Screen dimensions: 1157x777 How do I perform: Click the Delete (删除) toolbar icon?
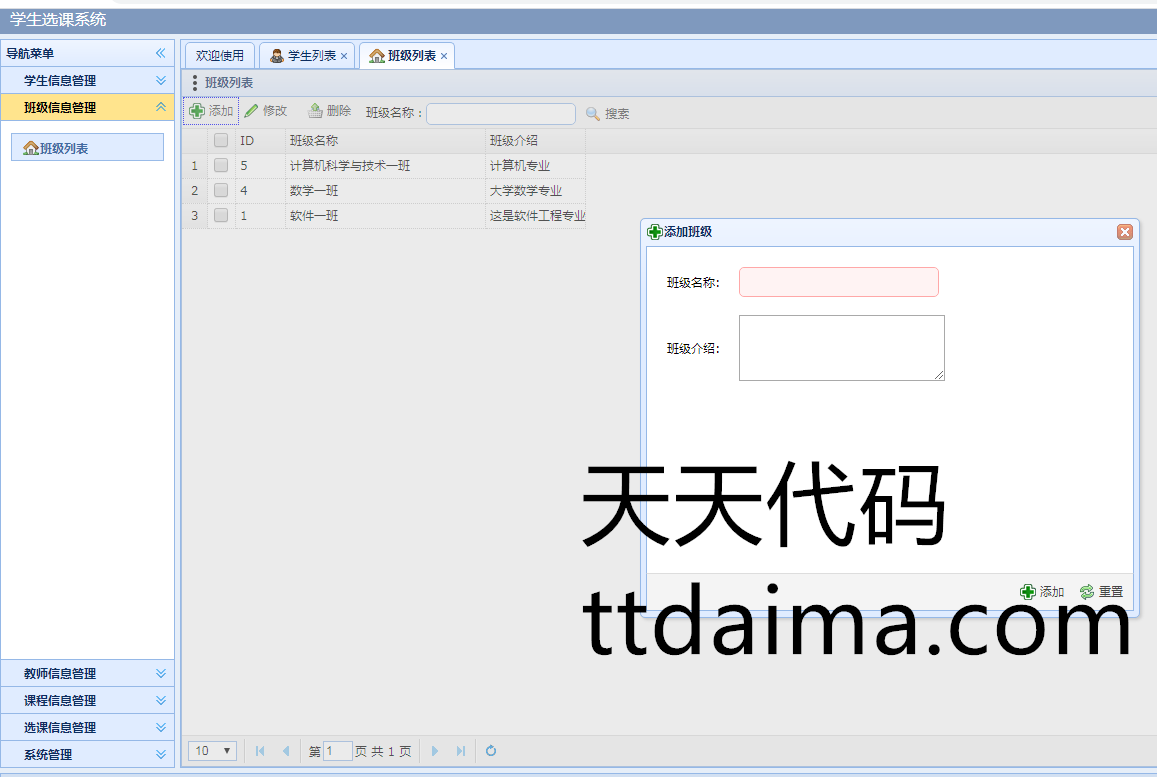click(x=315, y=111)
